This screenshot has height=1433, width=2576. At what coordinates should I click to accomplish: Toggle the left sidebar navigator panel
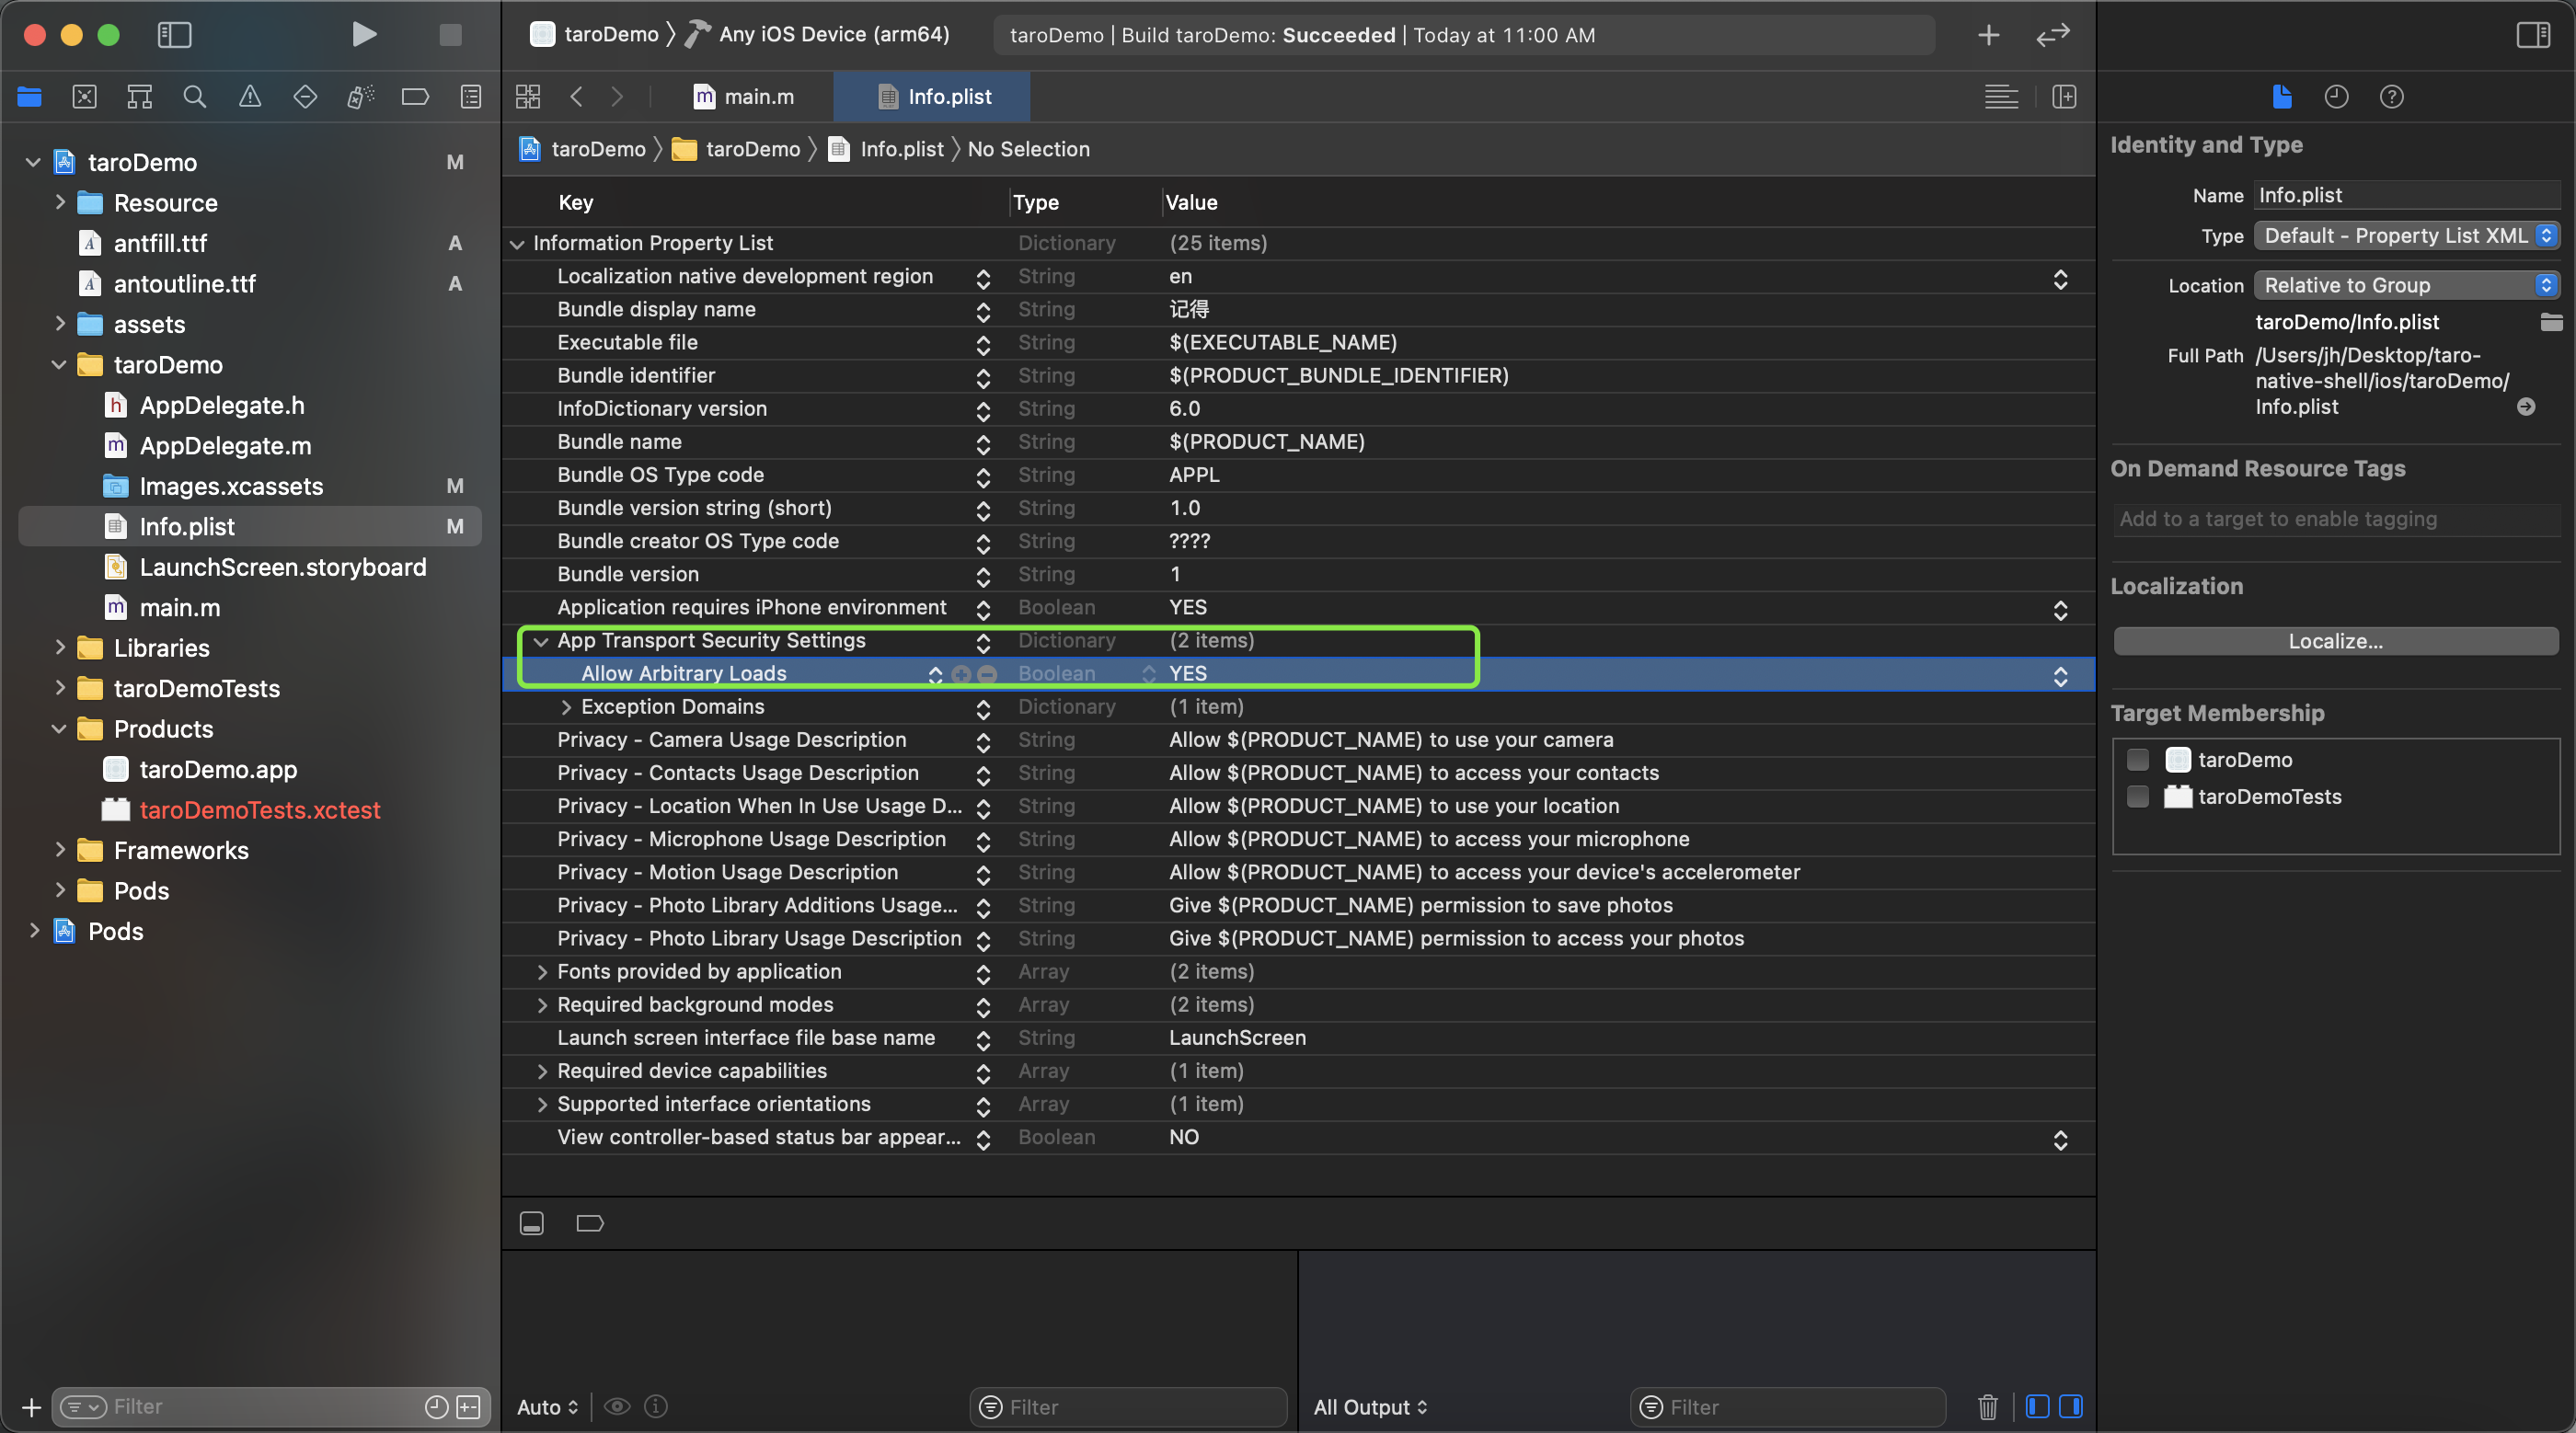(x=175, y=35)
